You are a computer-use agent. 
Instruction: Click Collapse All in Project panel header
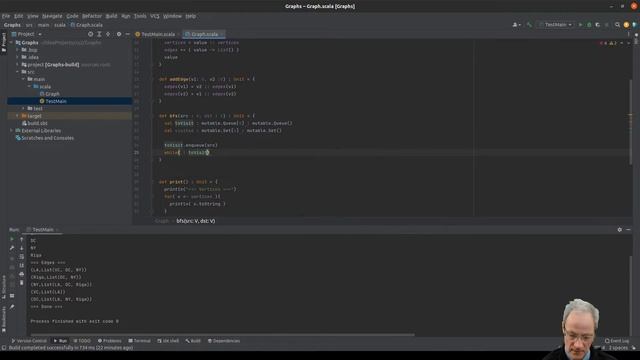[108, 34]
